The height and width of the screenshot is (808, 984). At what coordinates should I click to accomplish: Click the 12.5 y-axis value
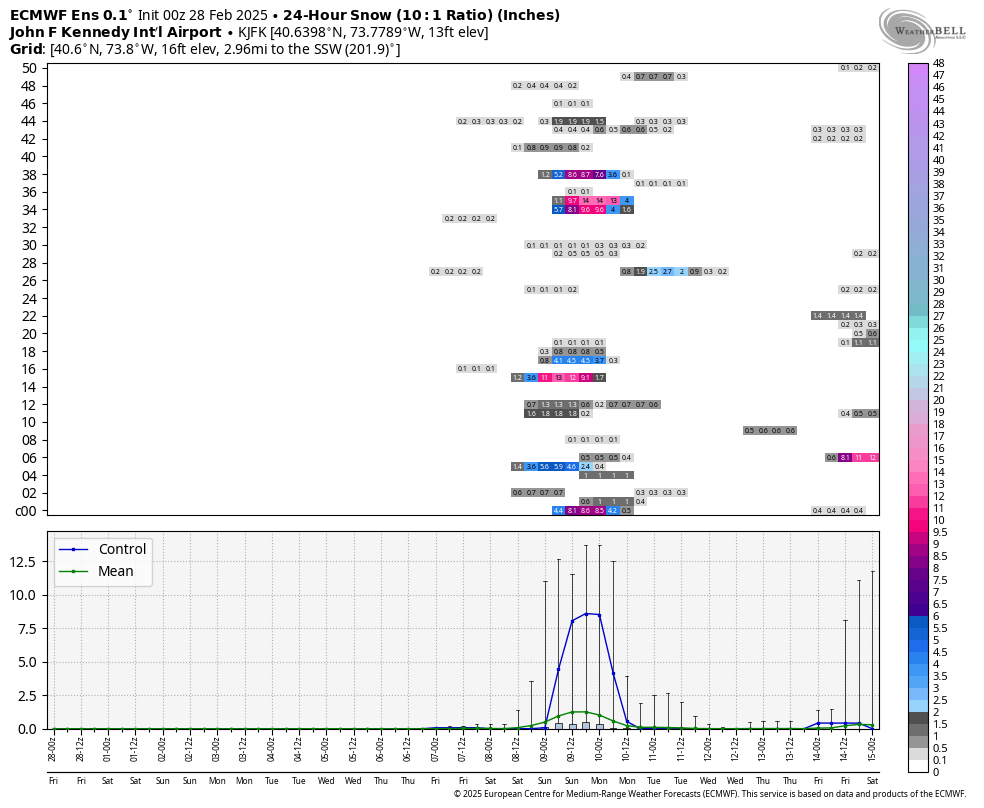(22, 561)
